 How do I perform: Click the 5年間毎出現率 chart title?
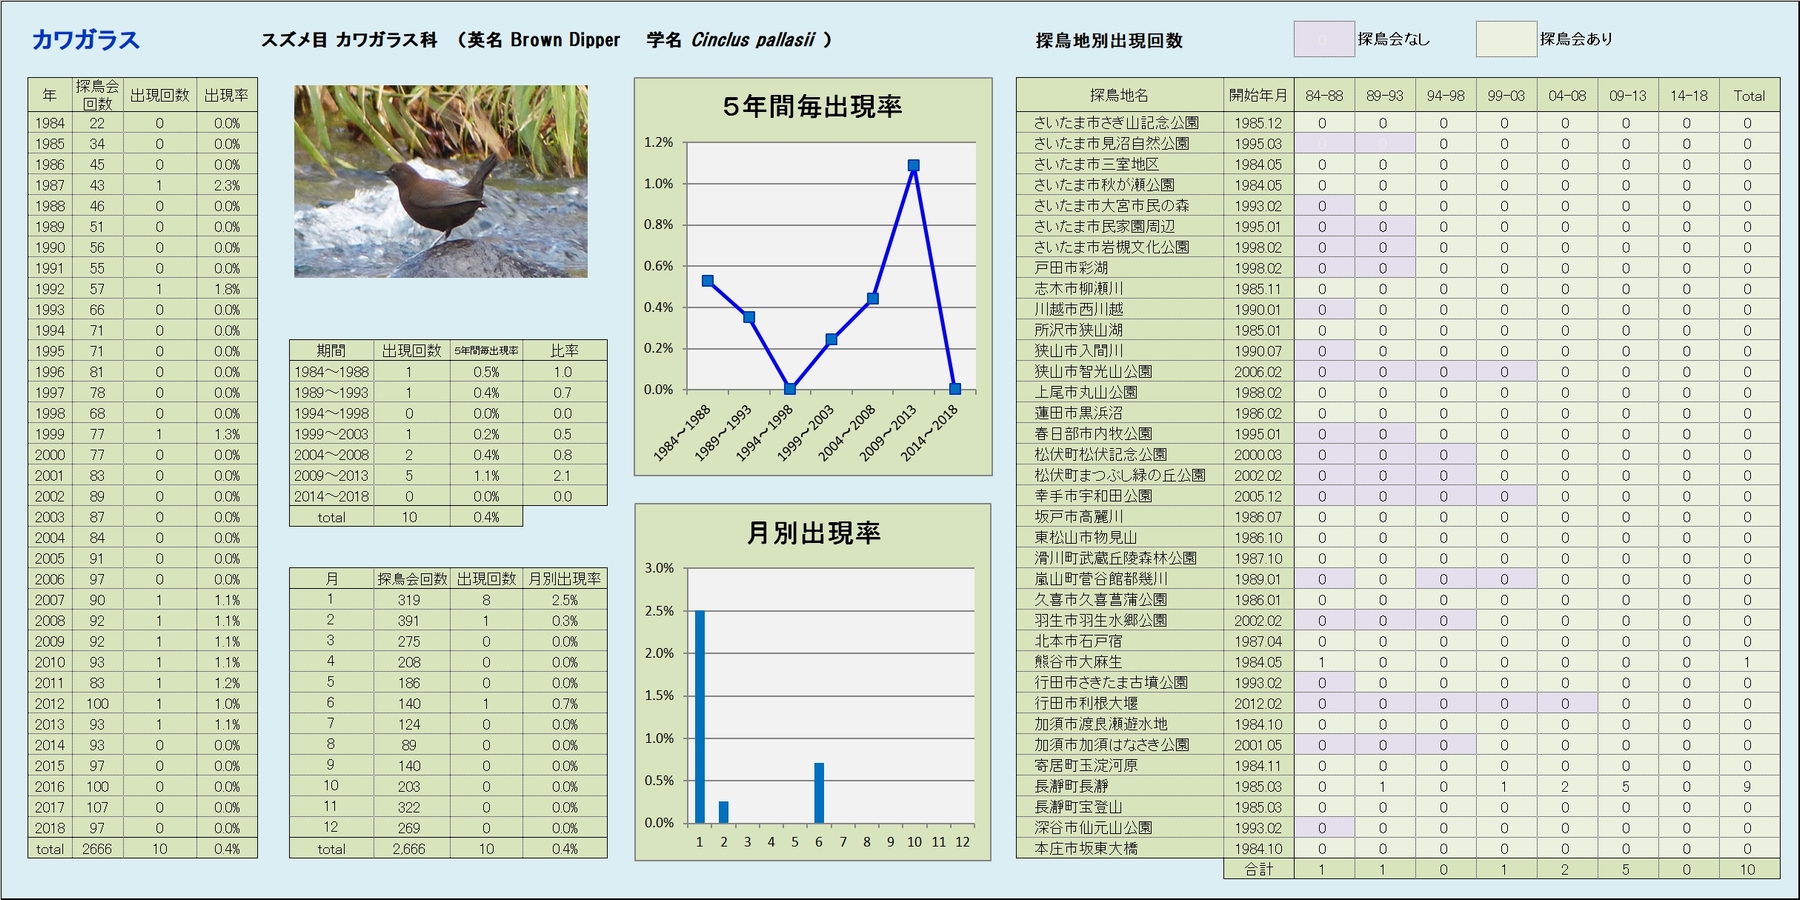point(812,106)
